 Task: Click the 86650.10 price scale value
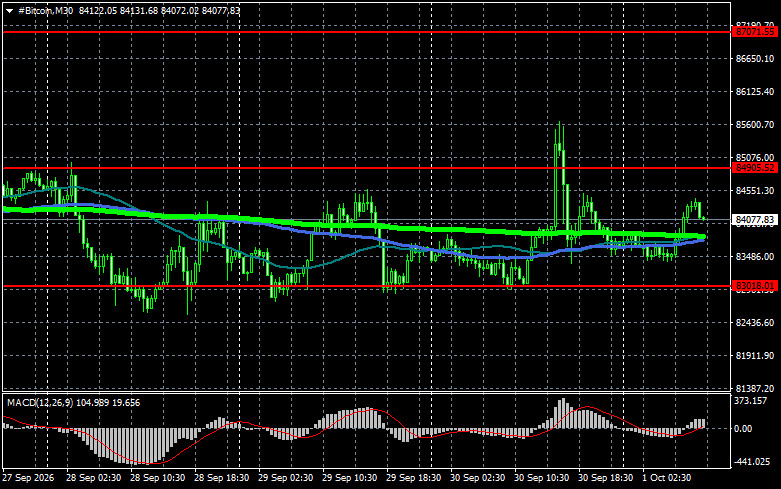[755, 59]
